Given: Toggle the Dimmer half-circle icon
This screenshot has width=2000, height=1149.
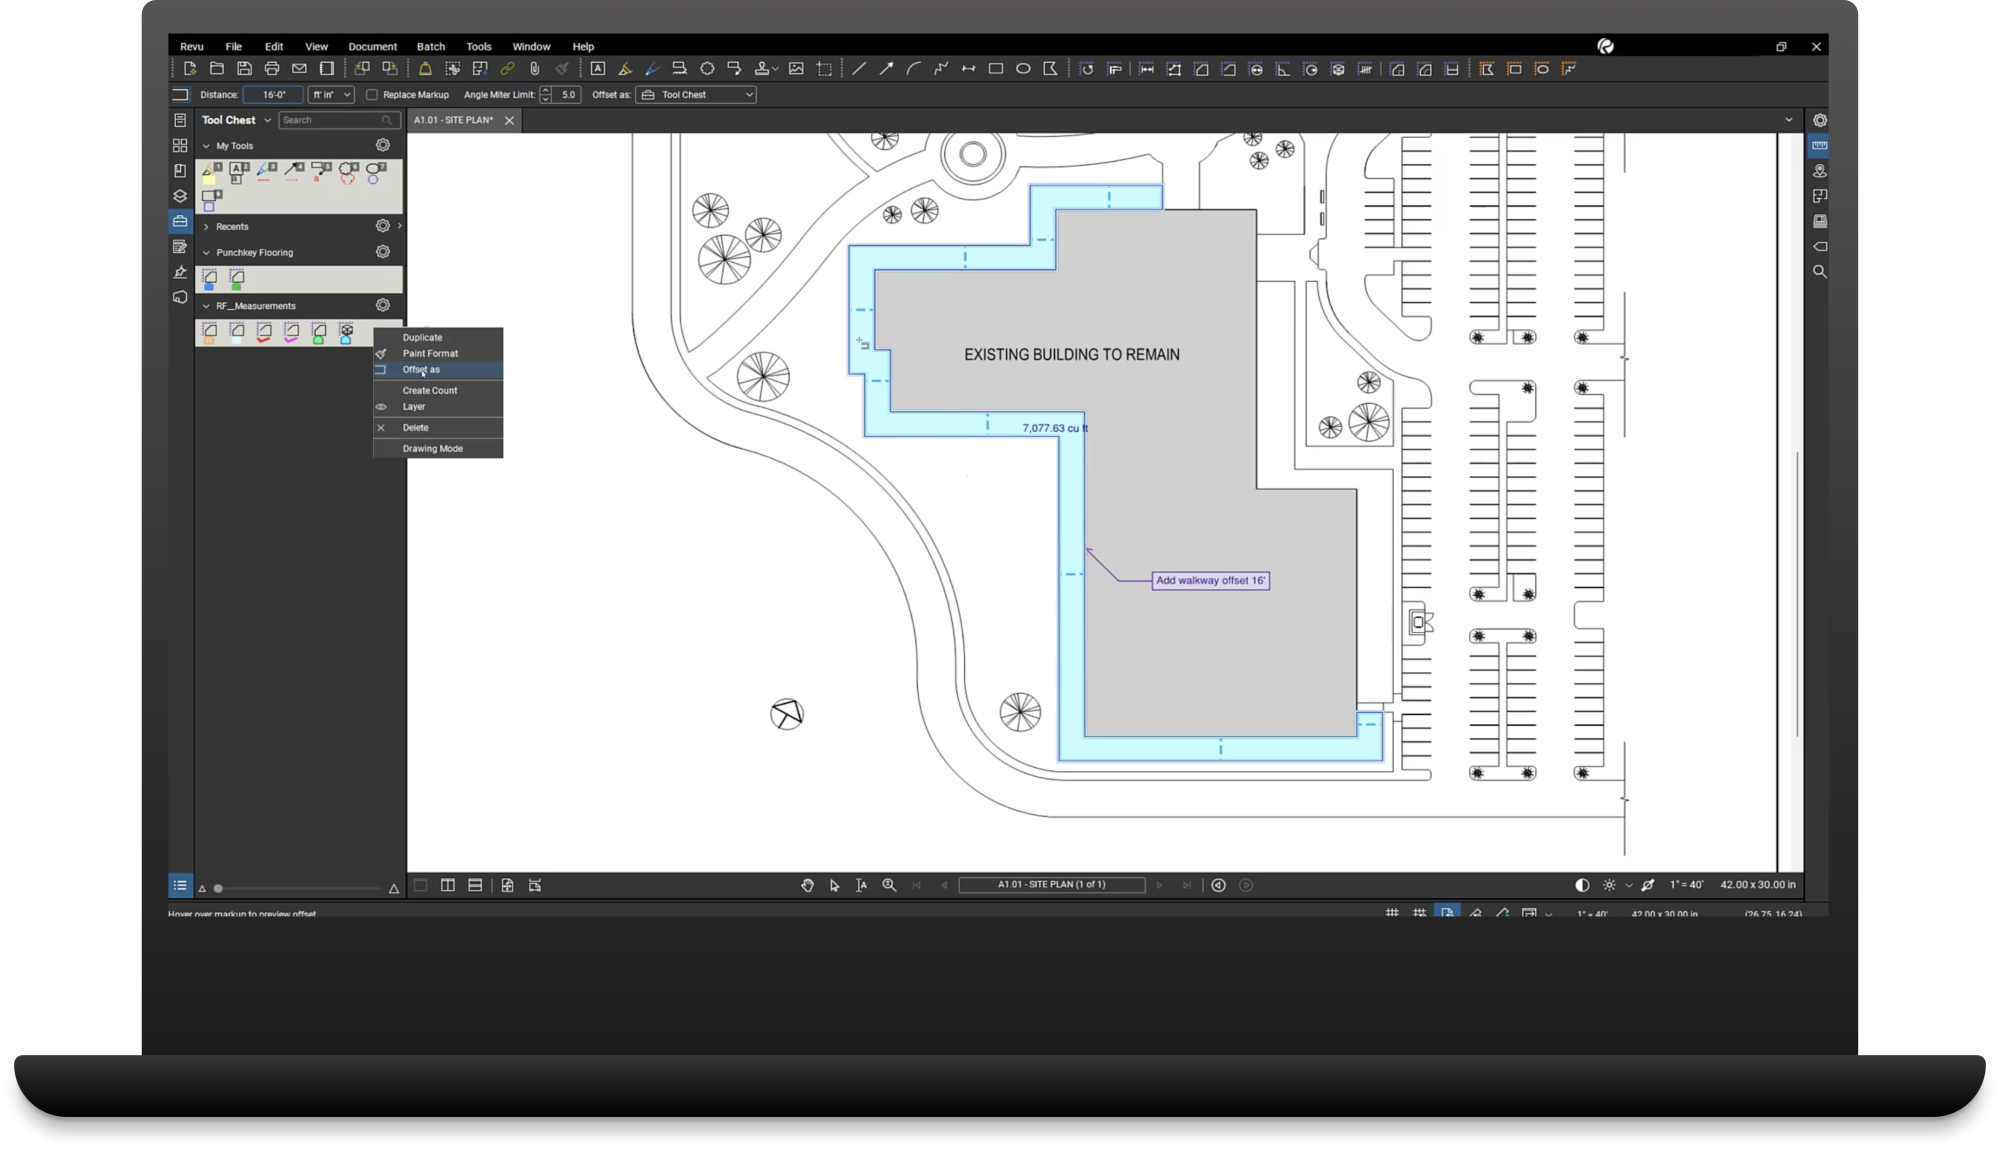Looking at the screenshot, I should tap(1582, 885).
